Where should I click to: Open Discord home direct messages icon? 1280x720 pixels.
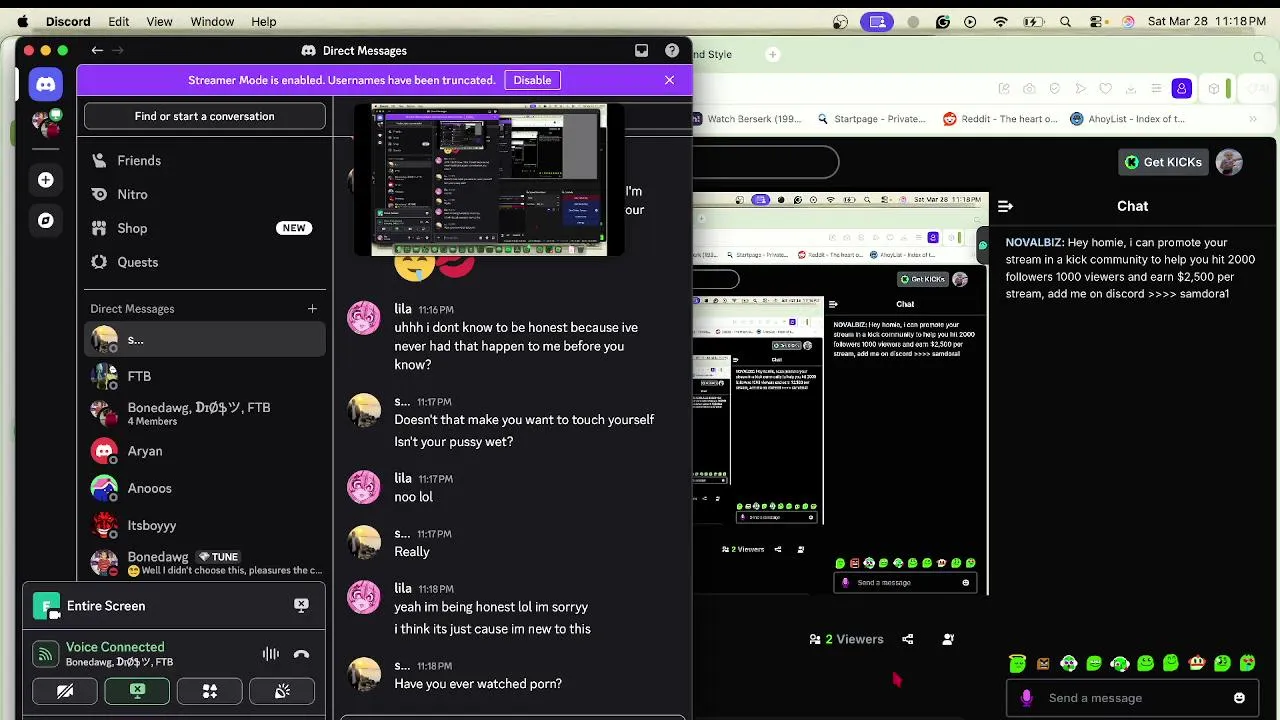tap(45, 84)
